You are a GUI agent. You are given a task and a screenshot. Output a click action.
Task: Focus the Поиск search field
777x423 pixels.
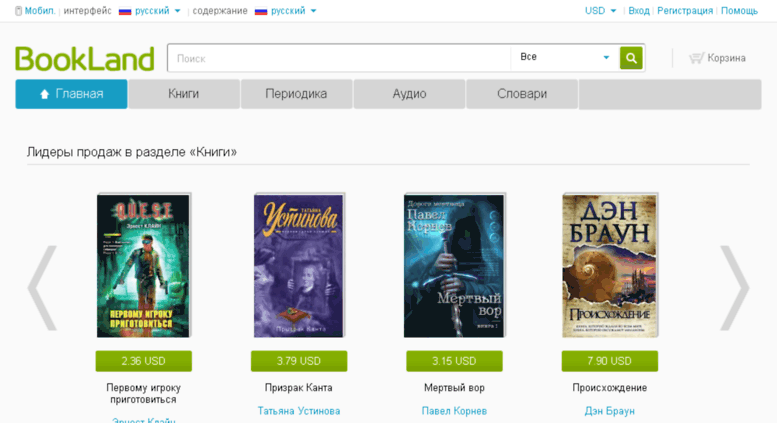click(339, 58)
